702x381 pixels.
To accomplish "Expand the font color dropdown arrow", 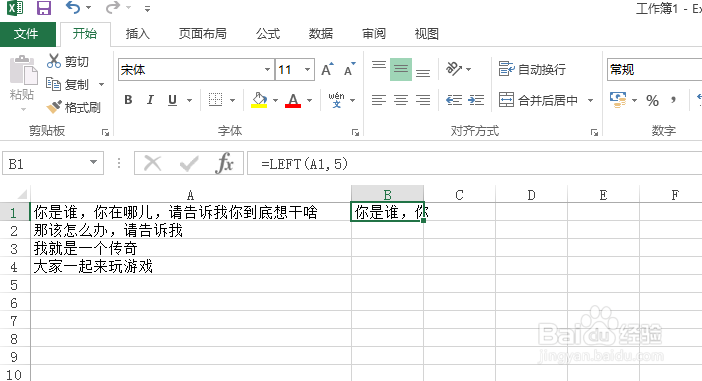I will [x=309, y=100].
